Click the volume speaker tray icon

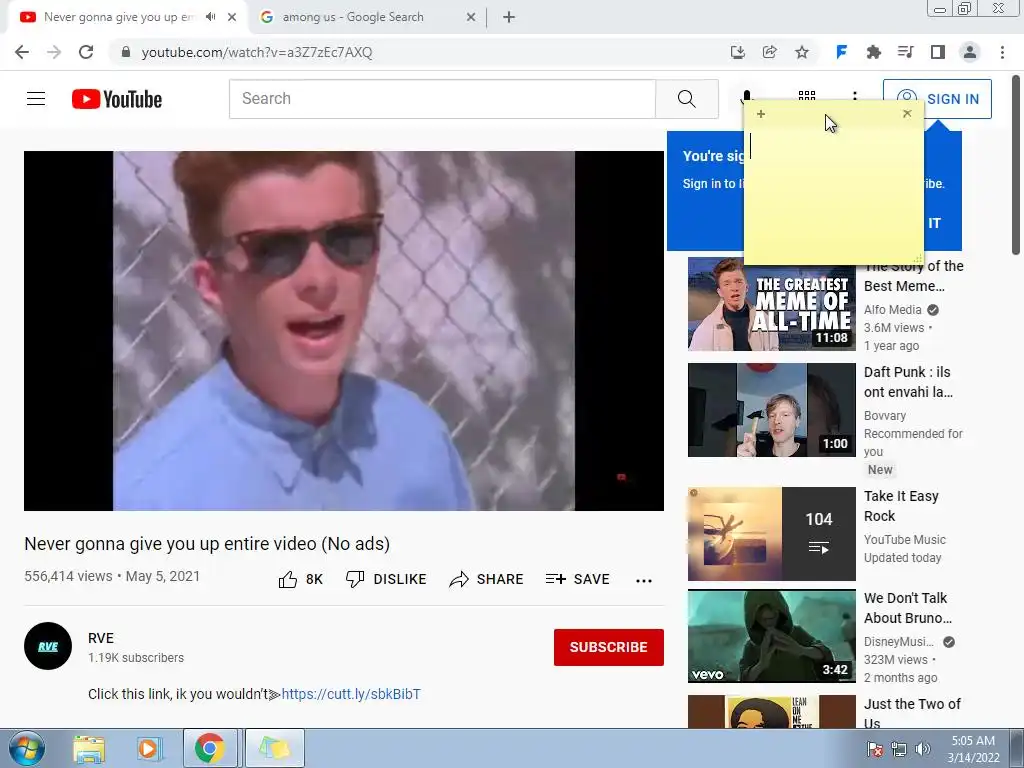pos(923,749)
